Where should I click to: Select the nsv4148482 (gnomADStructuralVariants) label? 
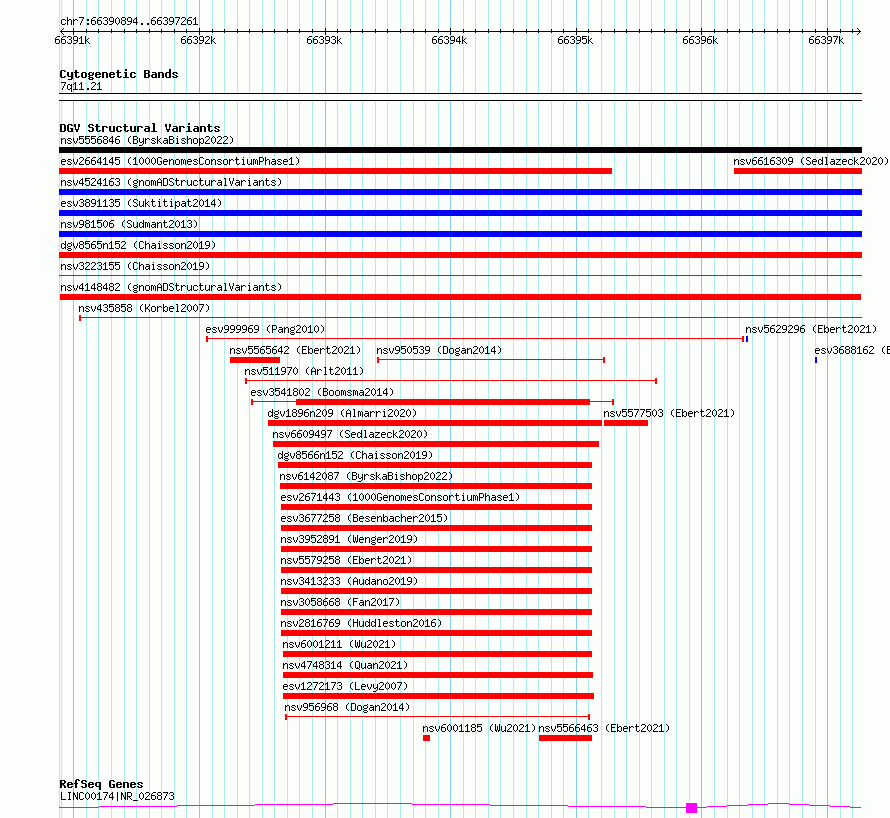[x=171, y=287]
